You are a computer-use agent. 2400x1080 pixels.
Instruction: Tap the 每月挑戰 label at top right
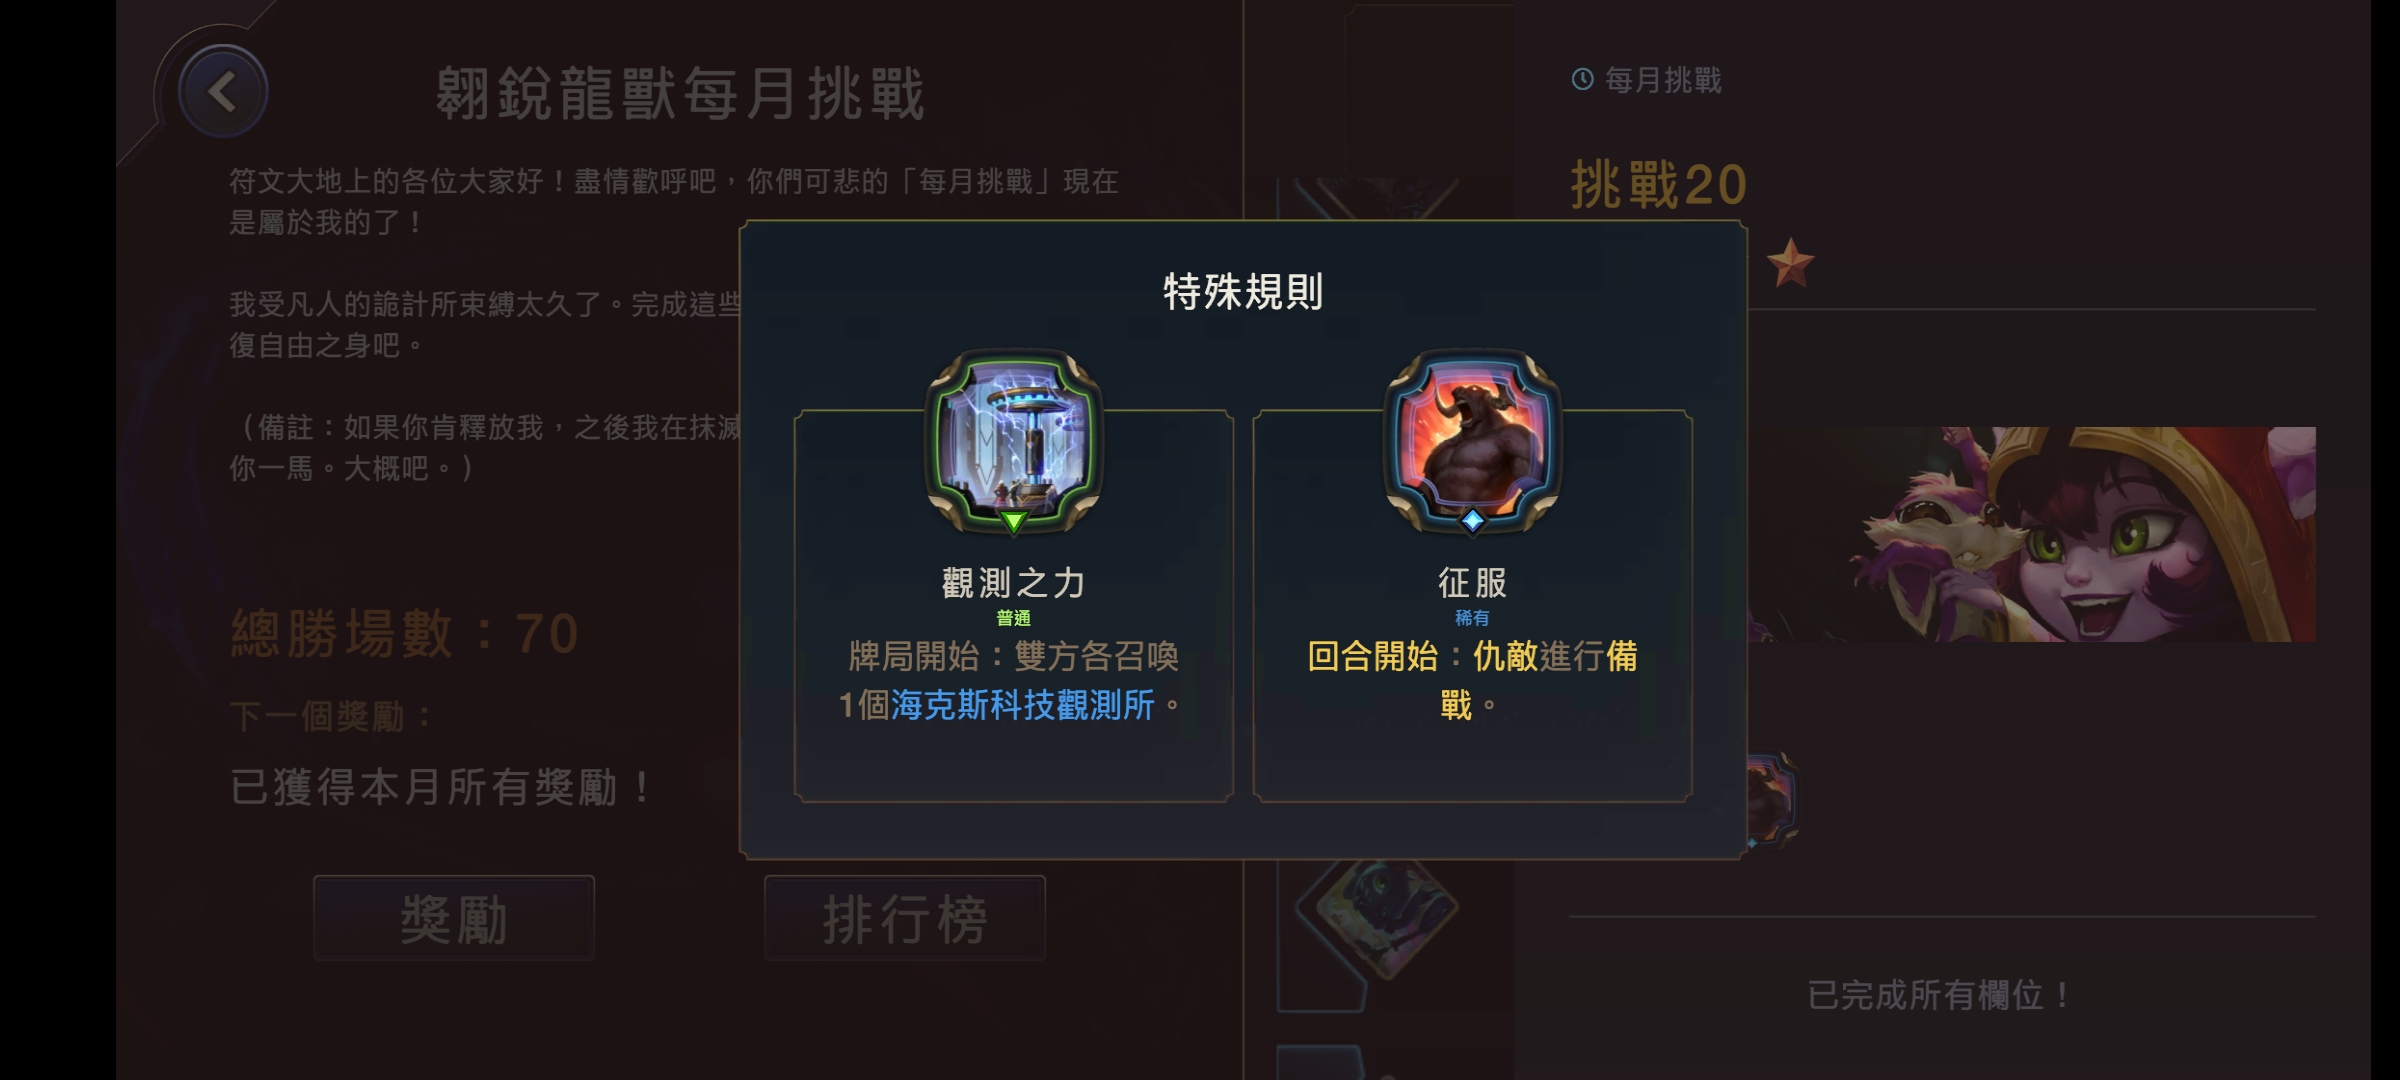click(1663, 80)
